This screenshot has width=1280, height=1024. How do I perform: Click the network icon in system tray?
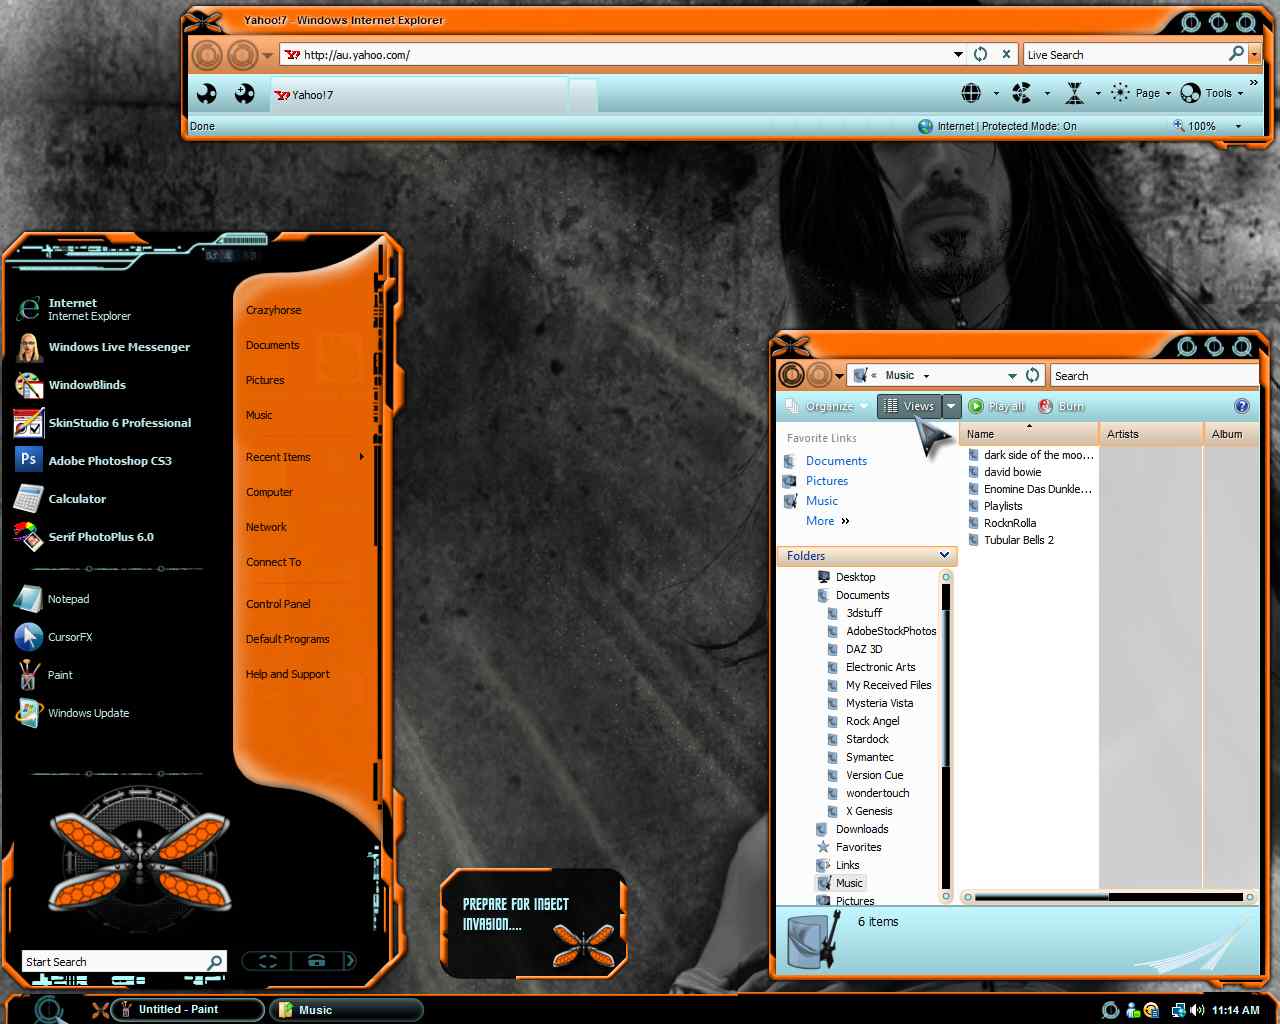[1178, 1010]
